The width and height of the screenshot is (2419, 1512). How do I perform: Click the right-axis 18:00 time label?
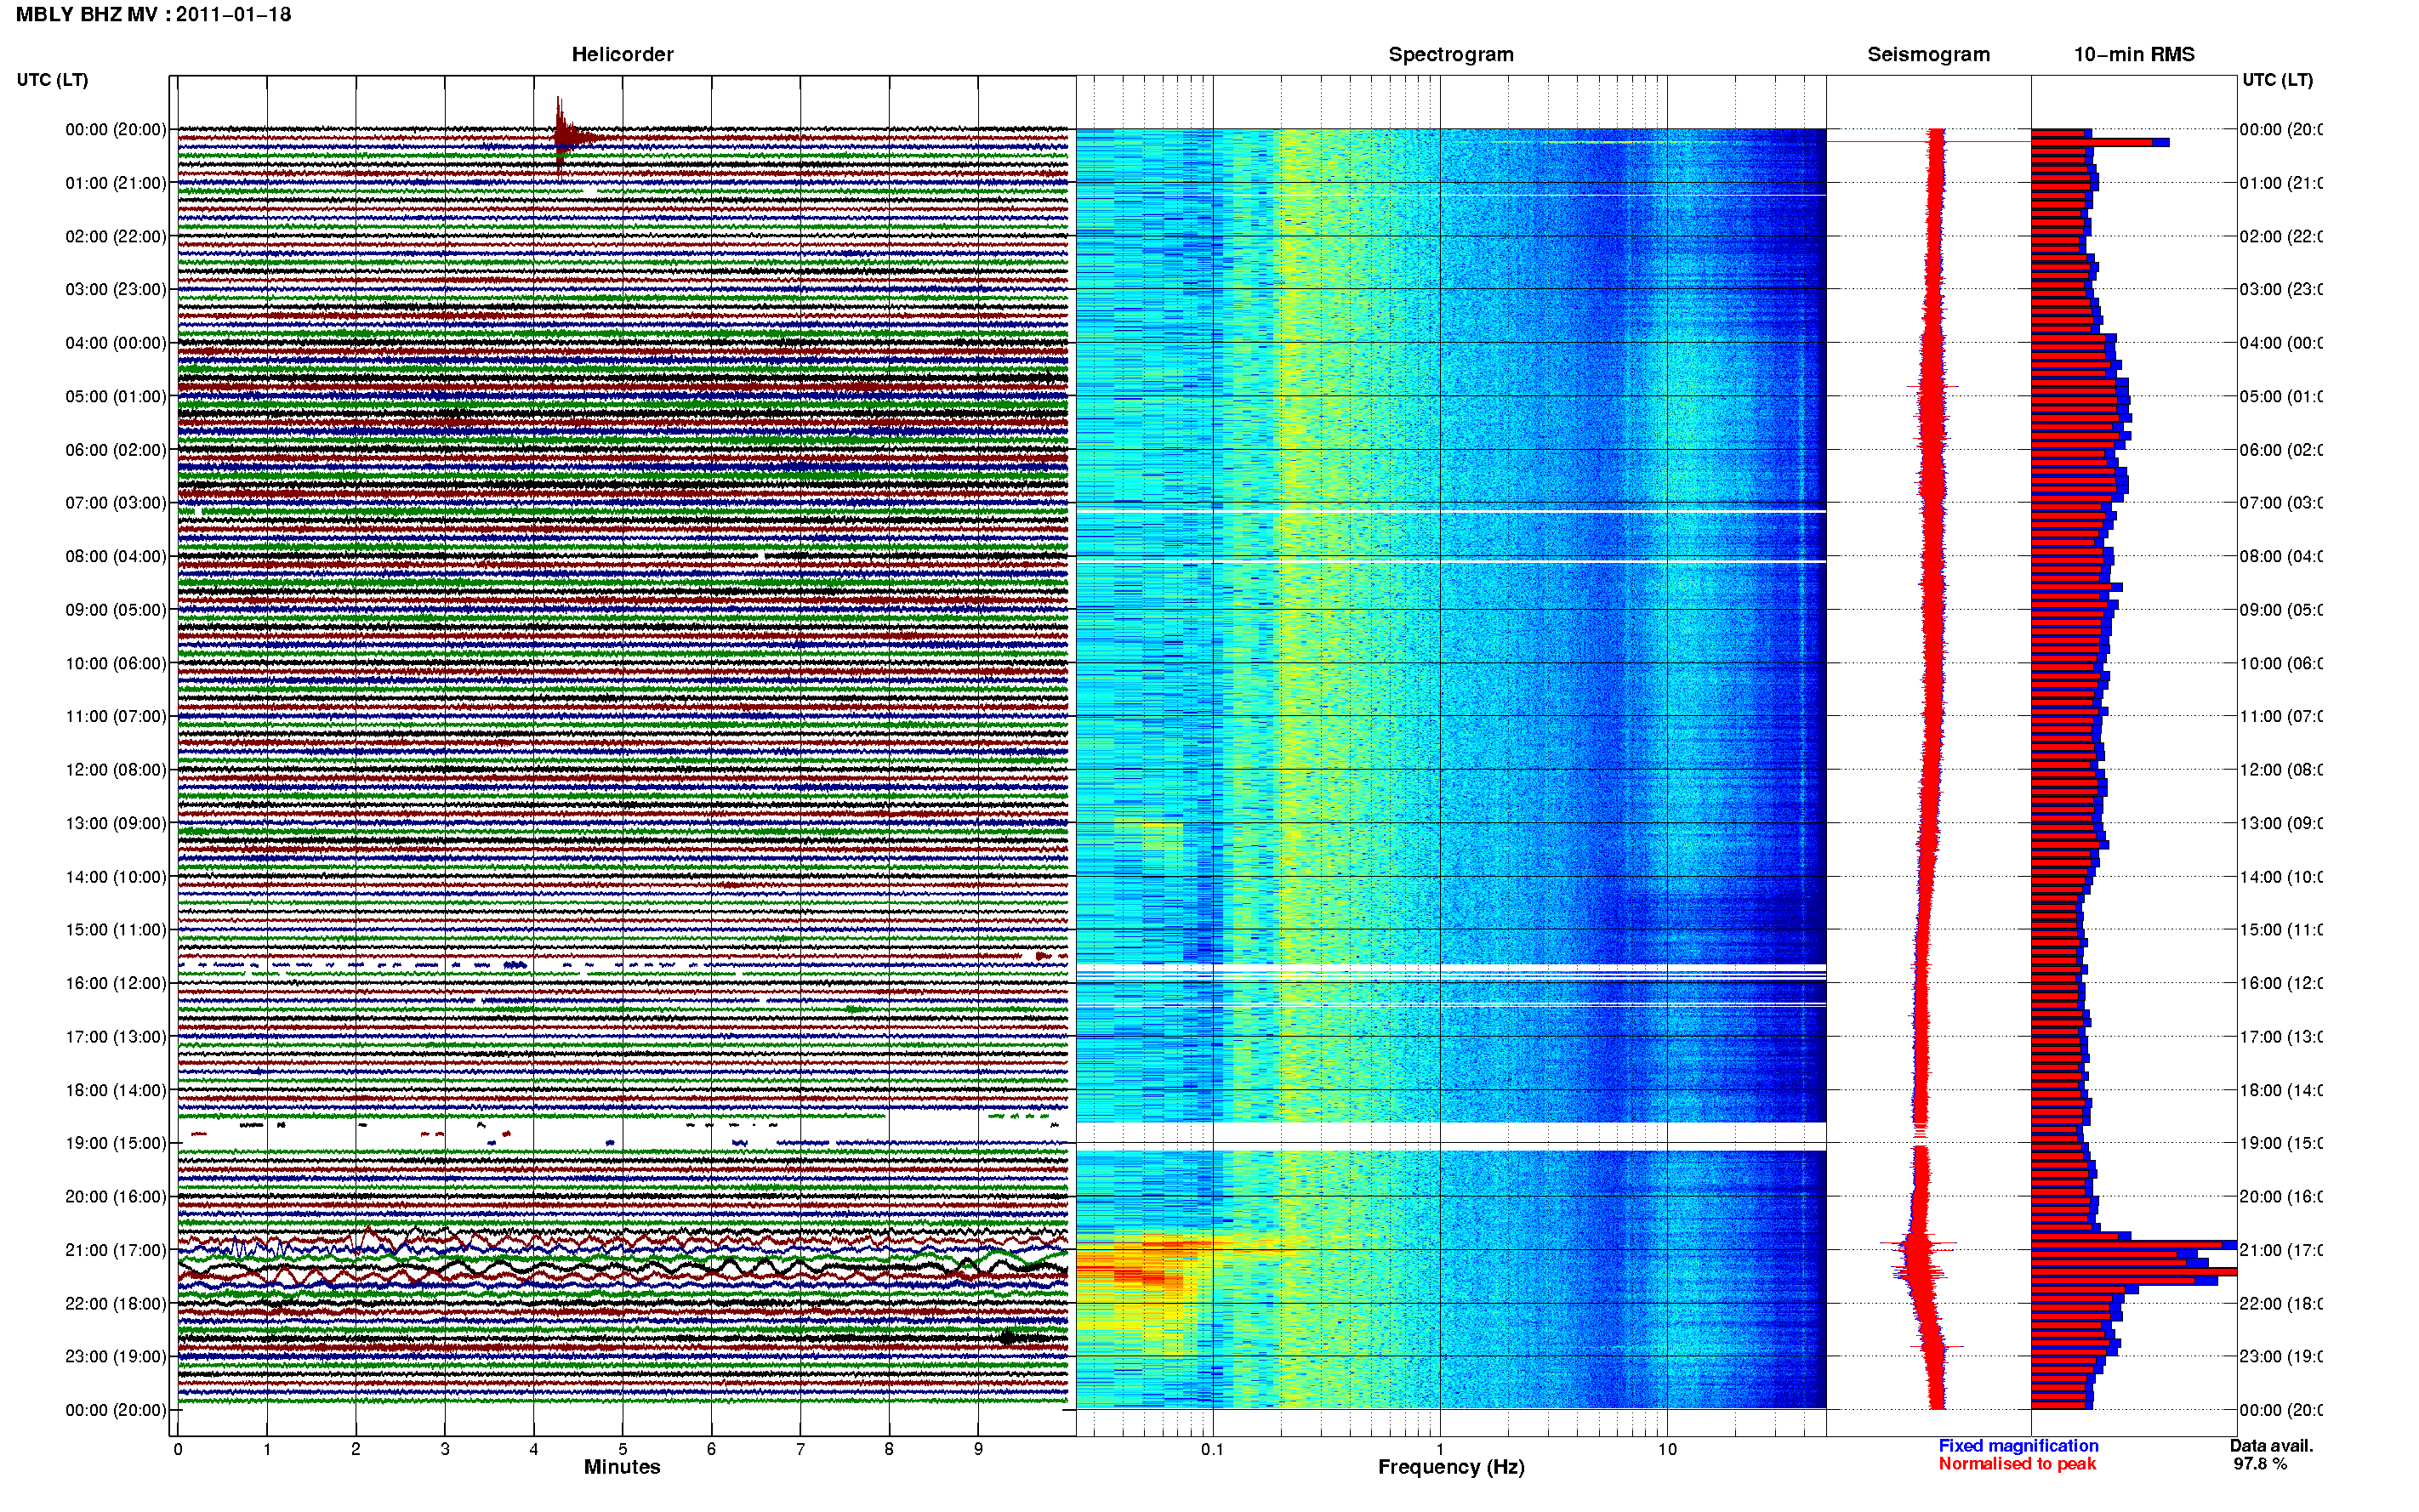point(2281,1090)
